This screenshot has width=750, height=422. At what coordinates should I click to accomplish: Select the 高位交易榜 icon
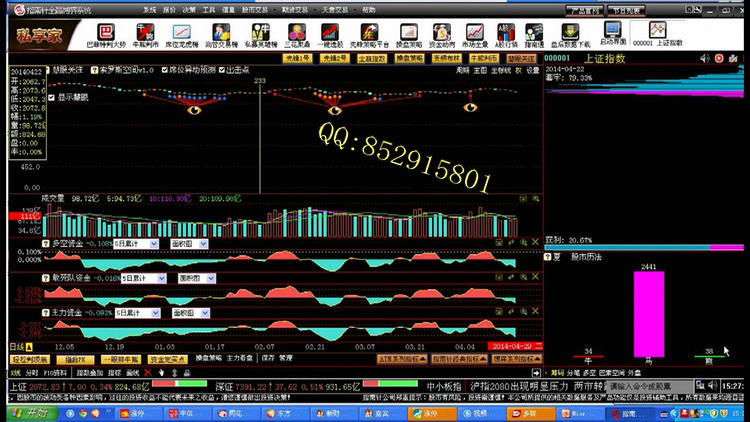tap(221, 34)
